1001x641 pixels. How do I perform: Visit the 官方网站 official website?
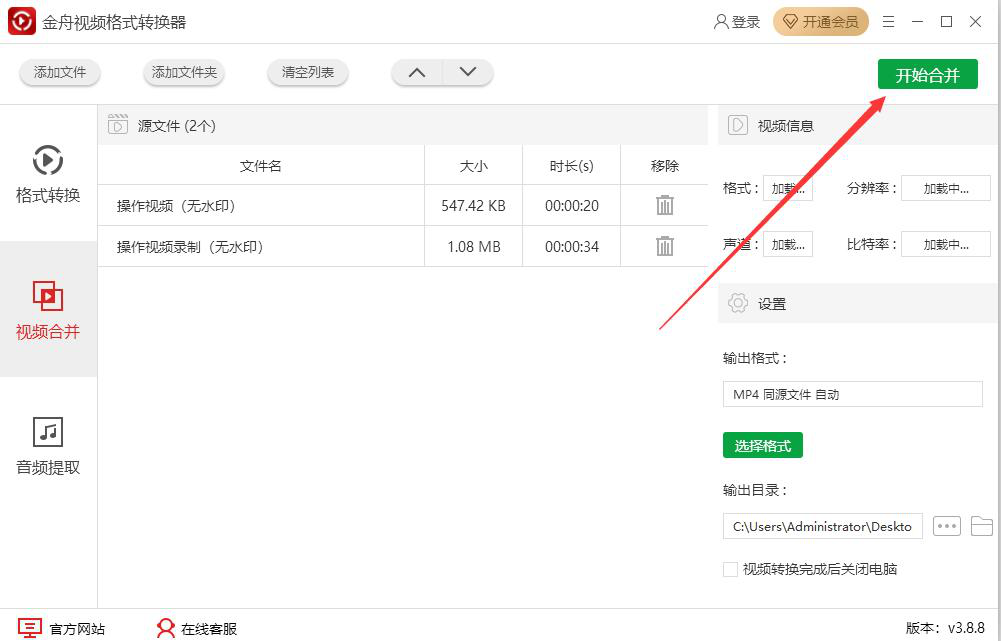pyautogui.click(x=62, y=629)
